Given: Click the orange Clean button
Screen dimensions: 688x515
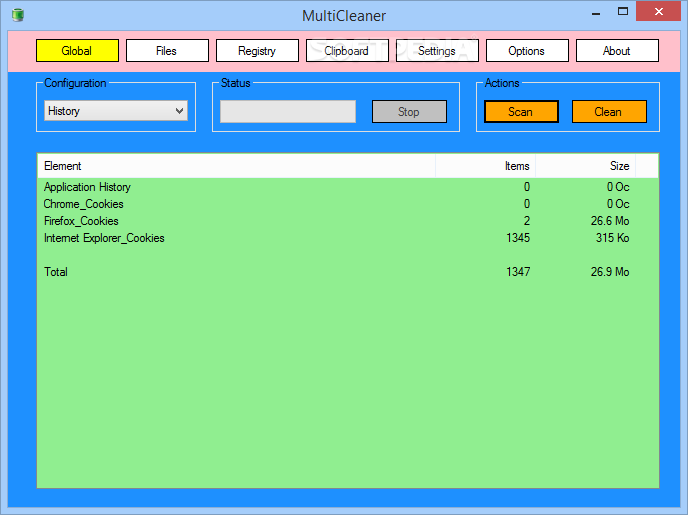Looking at the screenshot, I should [x=609, y=111].
